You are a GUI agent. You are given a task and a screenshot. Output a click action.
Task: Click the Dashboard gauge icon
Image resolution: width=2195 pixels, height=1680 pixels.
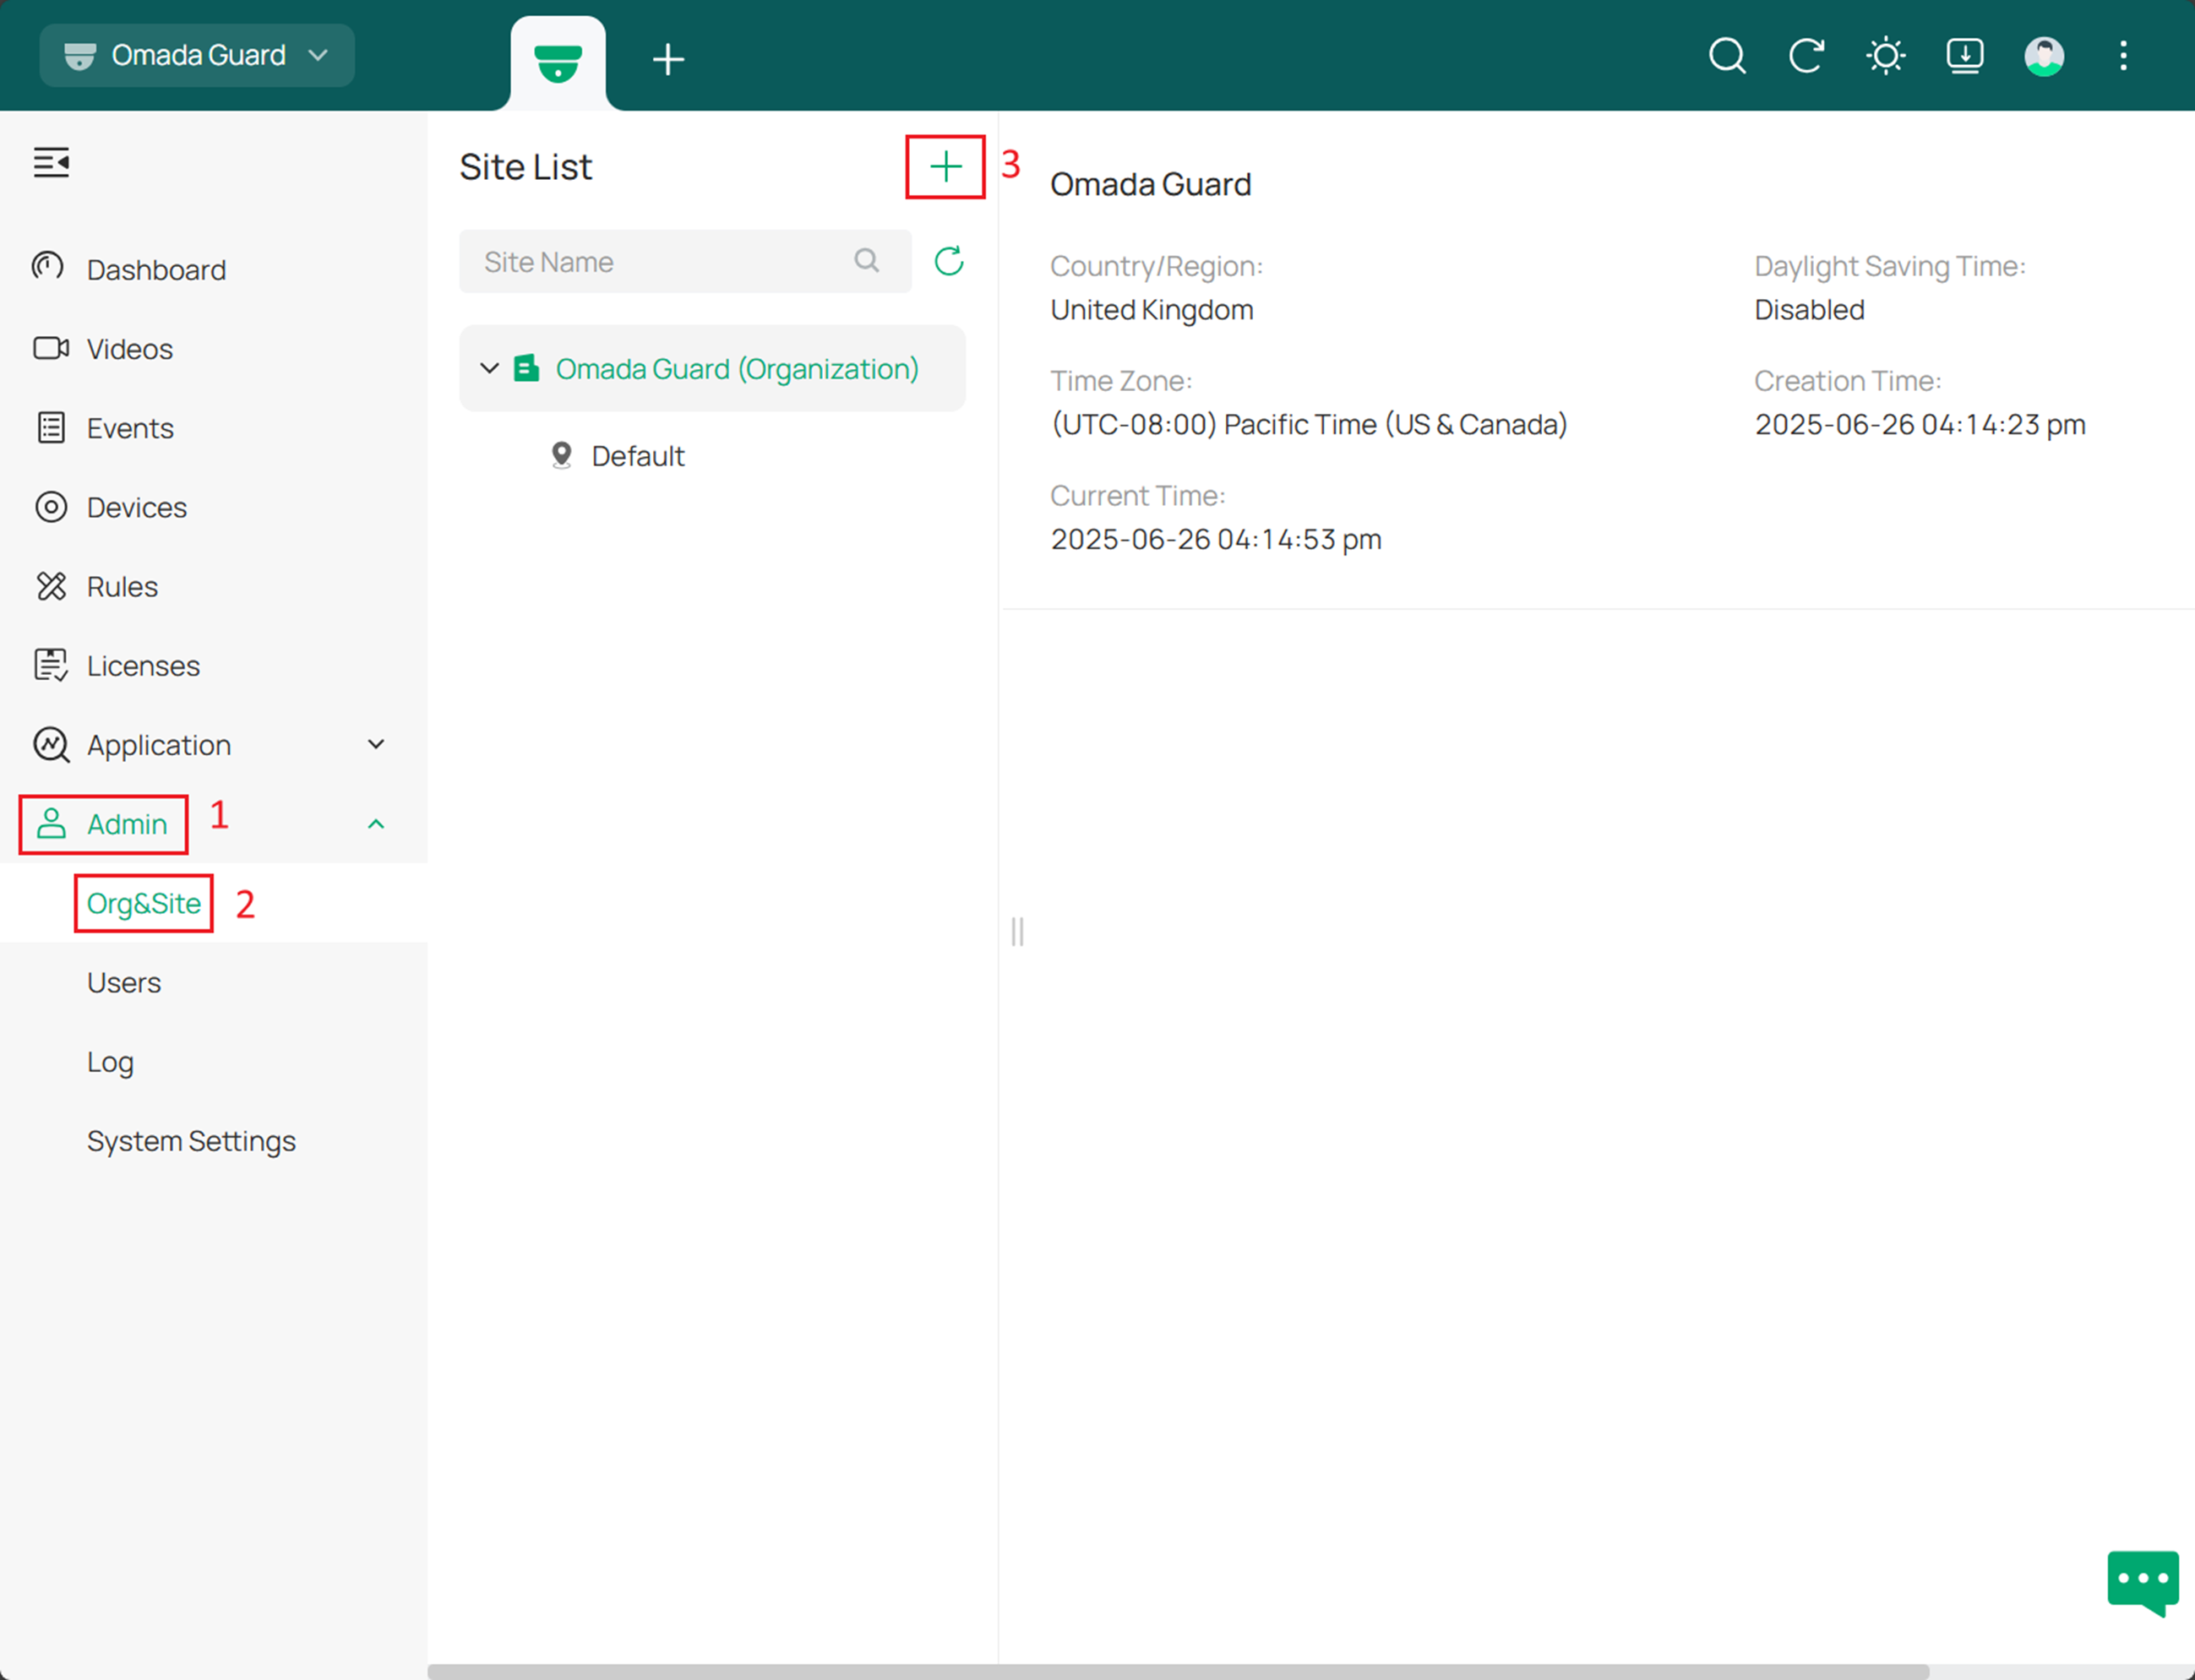[48, 267]
